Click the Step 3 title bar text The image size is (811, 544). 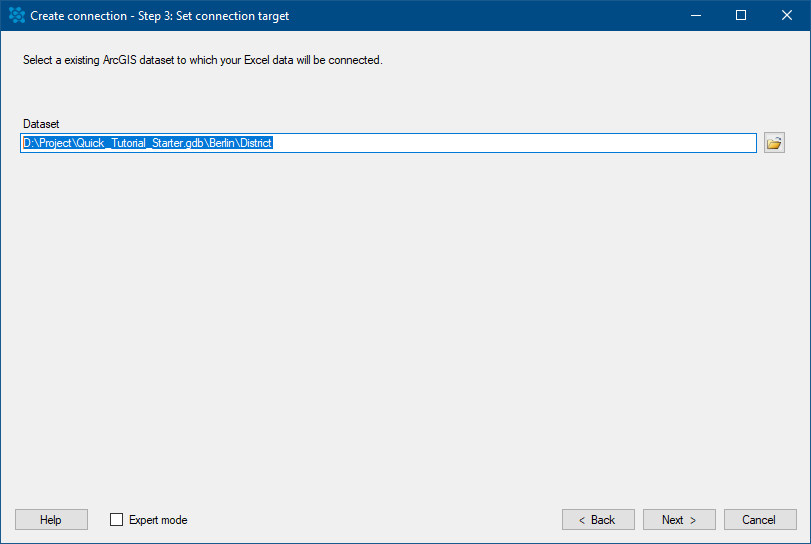(159, 16)
